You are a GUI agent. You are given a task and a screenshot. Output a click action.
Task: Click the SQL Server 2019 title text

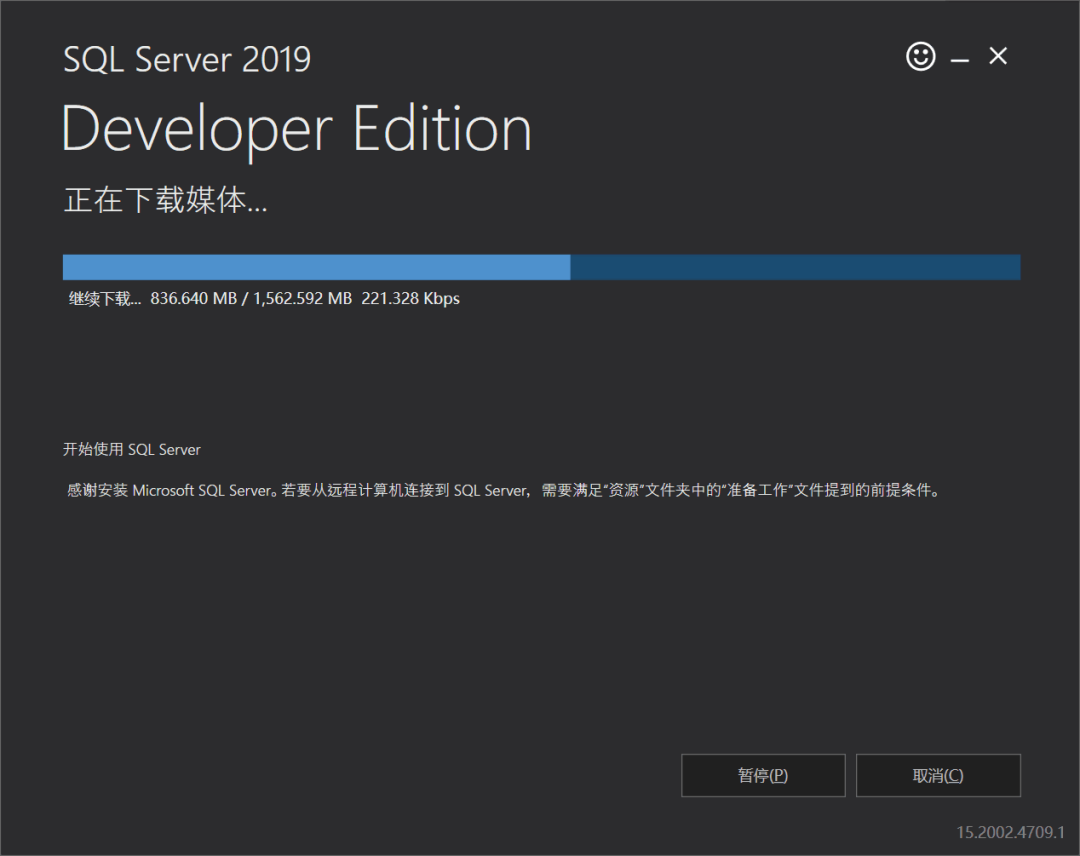pos(187,59)
